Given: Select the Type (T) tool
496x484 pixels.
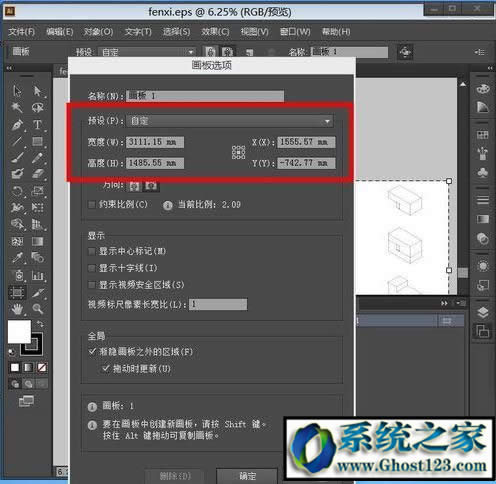Looking at the screenshot, I should pyautogui.click(x=37, y=125).
